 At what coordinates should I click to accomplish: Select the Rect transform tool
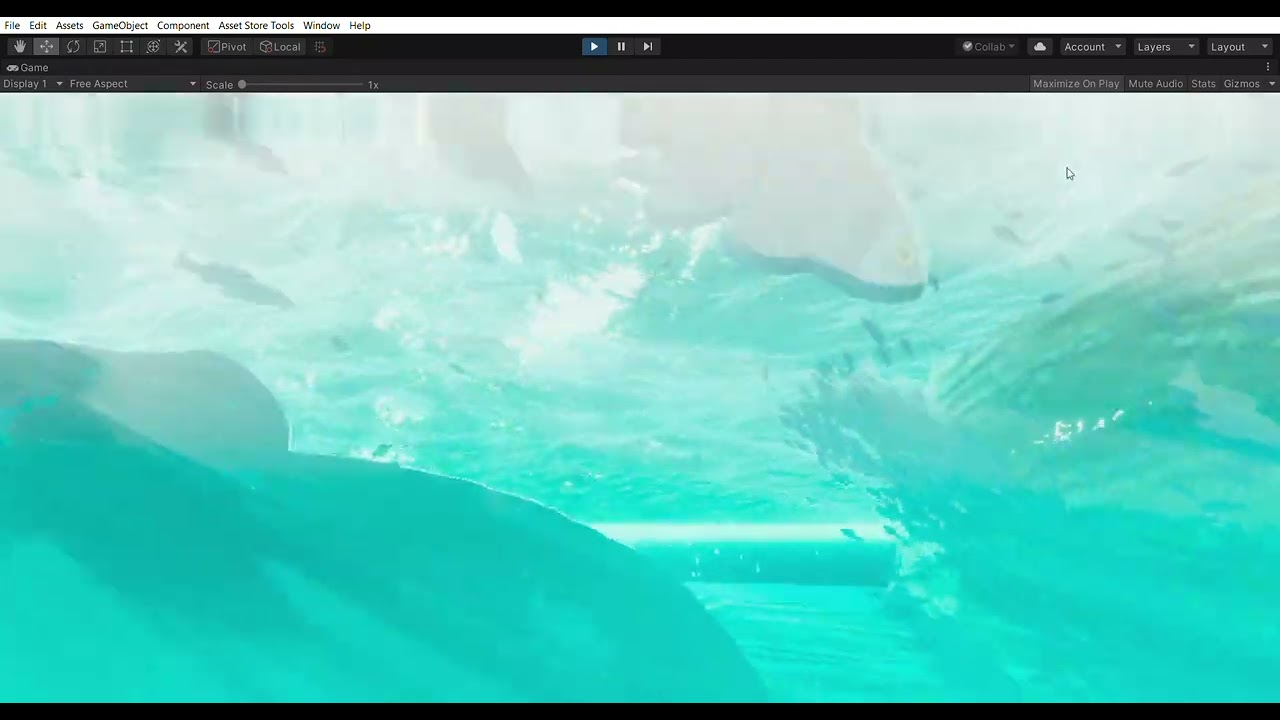click(x=127, y=47)
